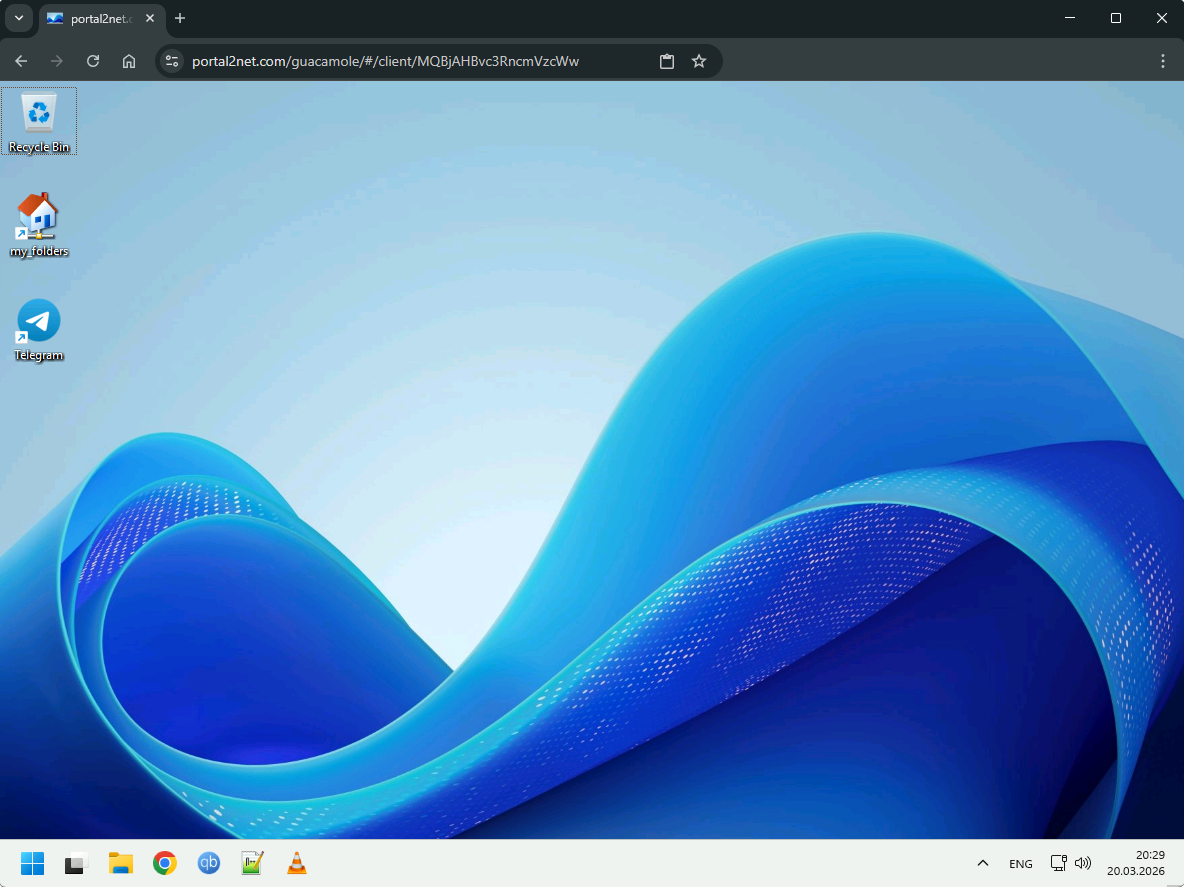Open Task View in the taskbar

[x=76, y=863]
